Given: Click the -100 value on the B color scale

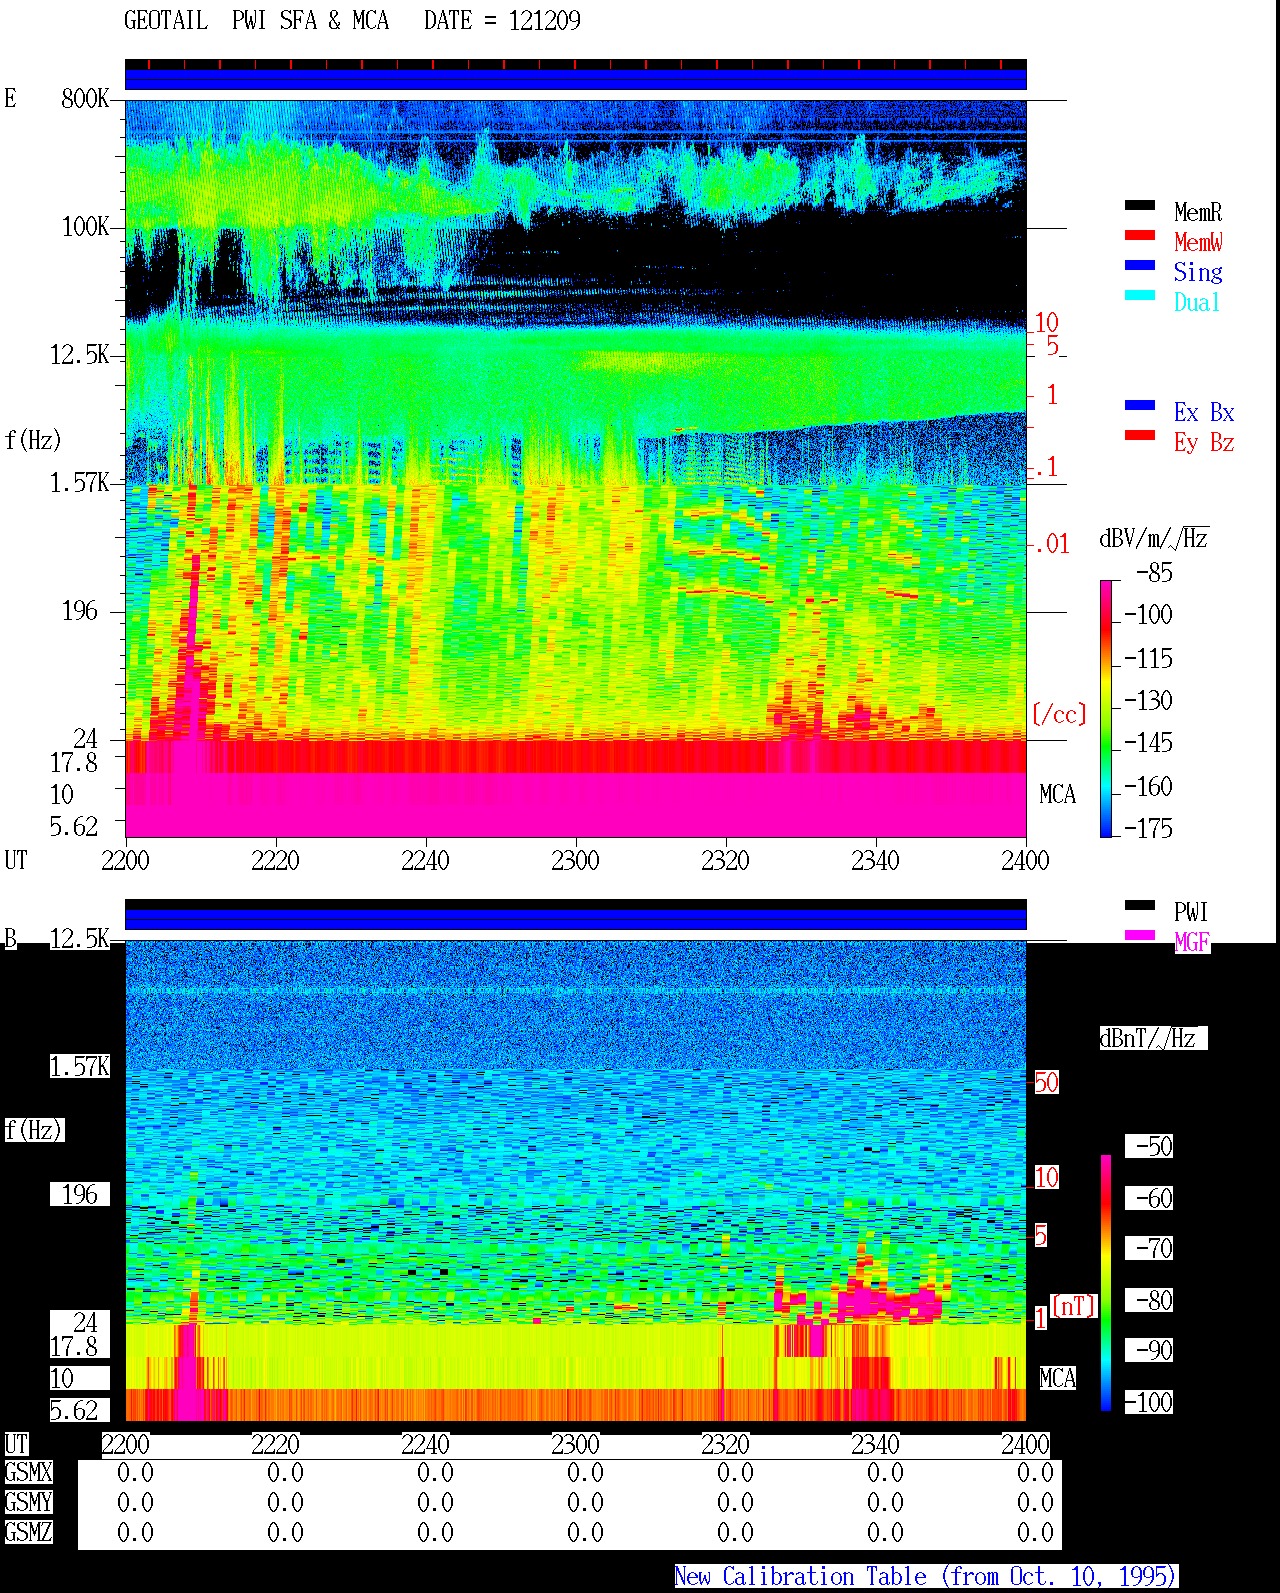Looking at the screenshot, I should pos(1148,1402).
